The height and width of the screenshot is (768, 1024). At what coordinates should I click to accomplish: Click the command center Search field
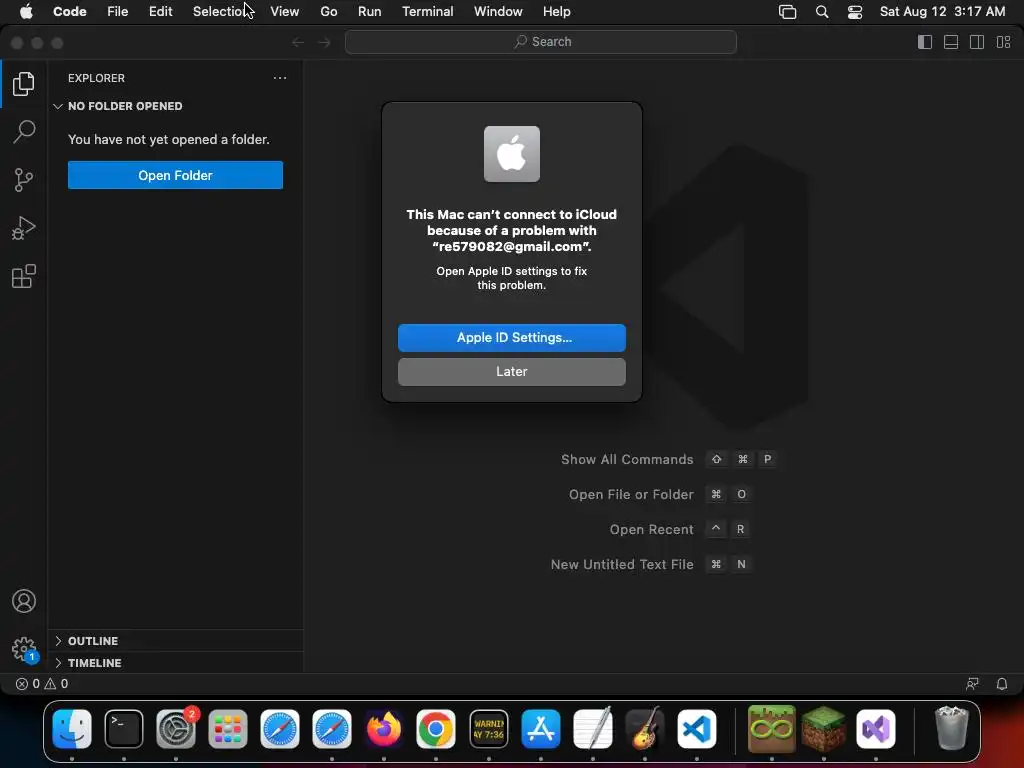point(541,42)
